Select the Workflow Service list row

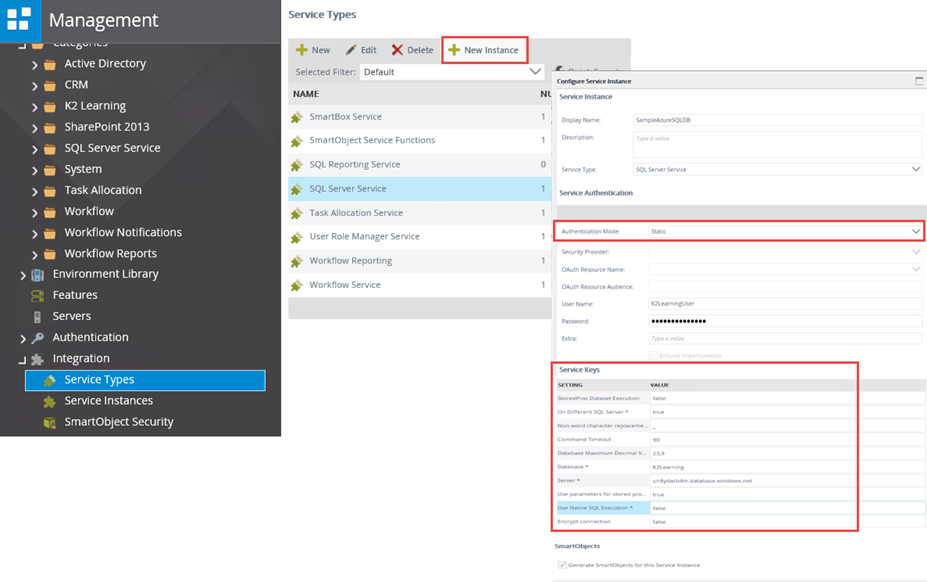click(x=420, y=285)
